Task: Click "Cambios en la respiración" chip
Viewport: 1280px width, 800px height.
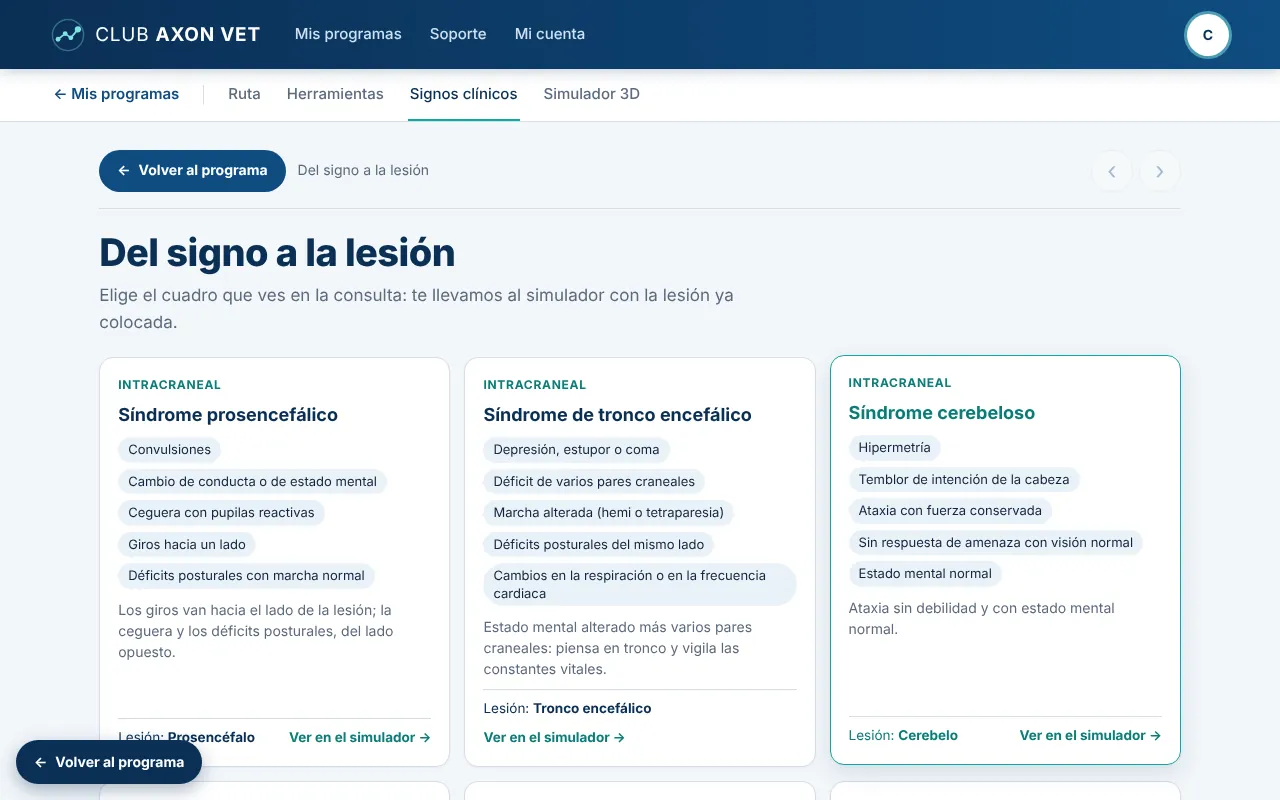Action: point(640,585)
